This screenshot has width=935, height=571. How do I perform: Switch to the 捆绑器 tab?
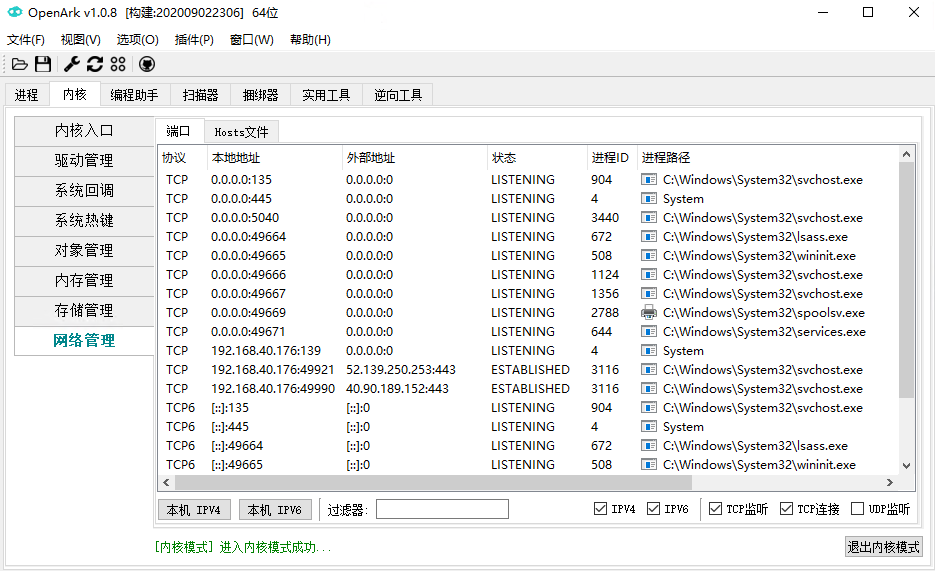261,95
